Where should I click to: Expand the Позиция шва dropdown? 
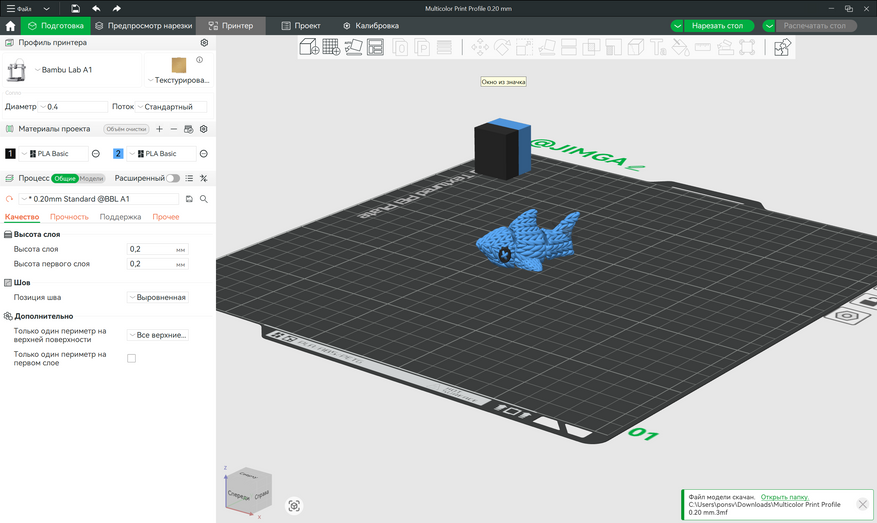click(x=158, y=297)
